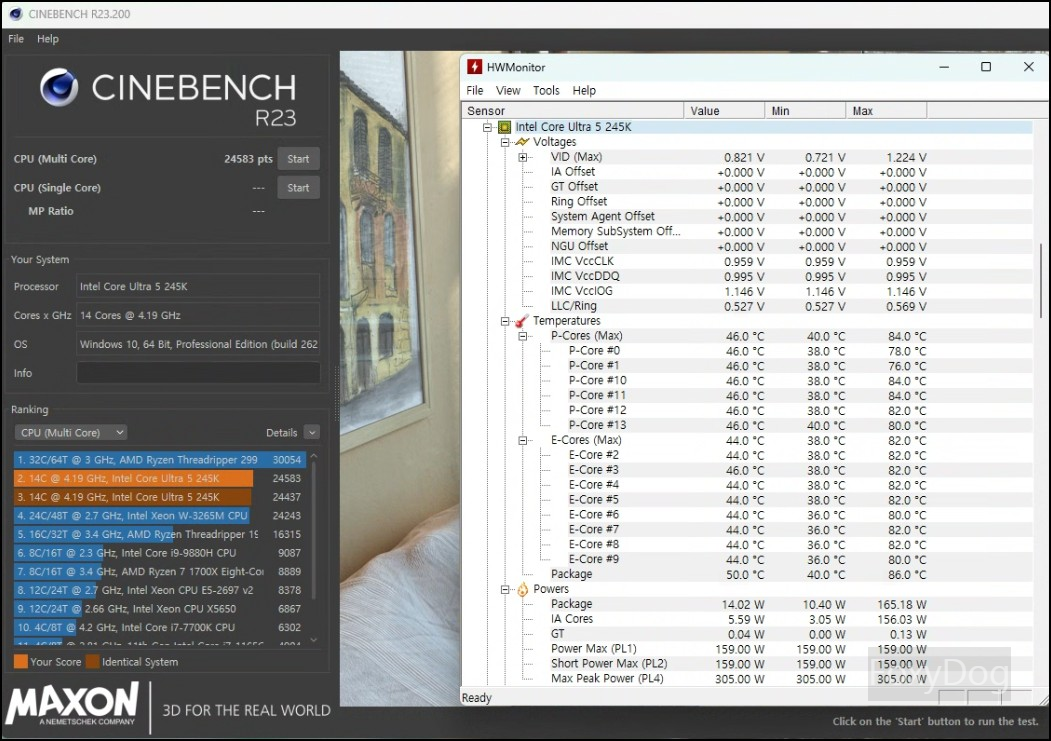Select the Max Peak Power (PL4) row

[747, 679]
